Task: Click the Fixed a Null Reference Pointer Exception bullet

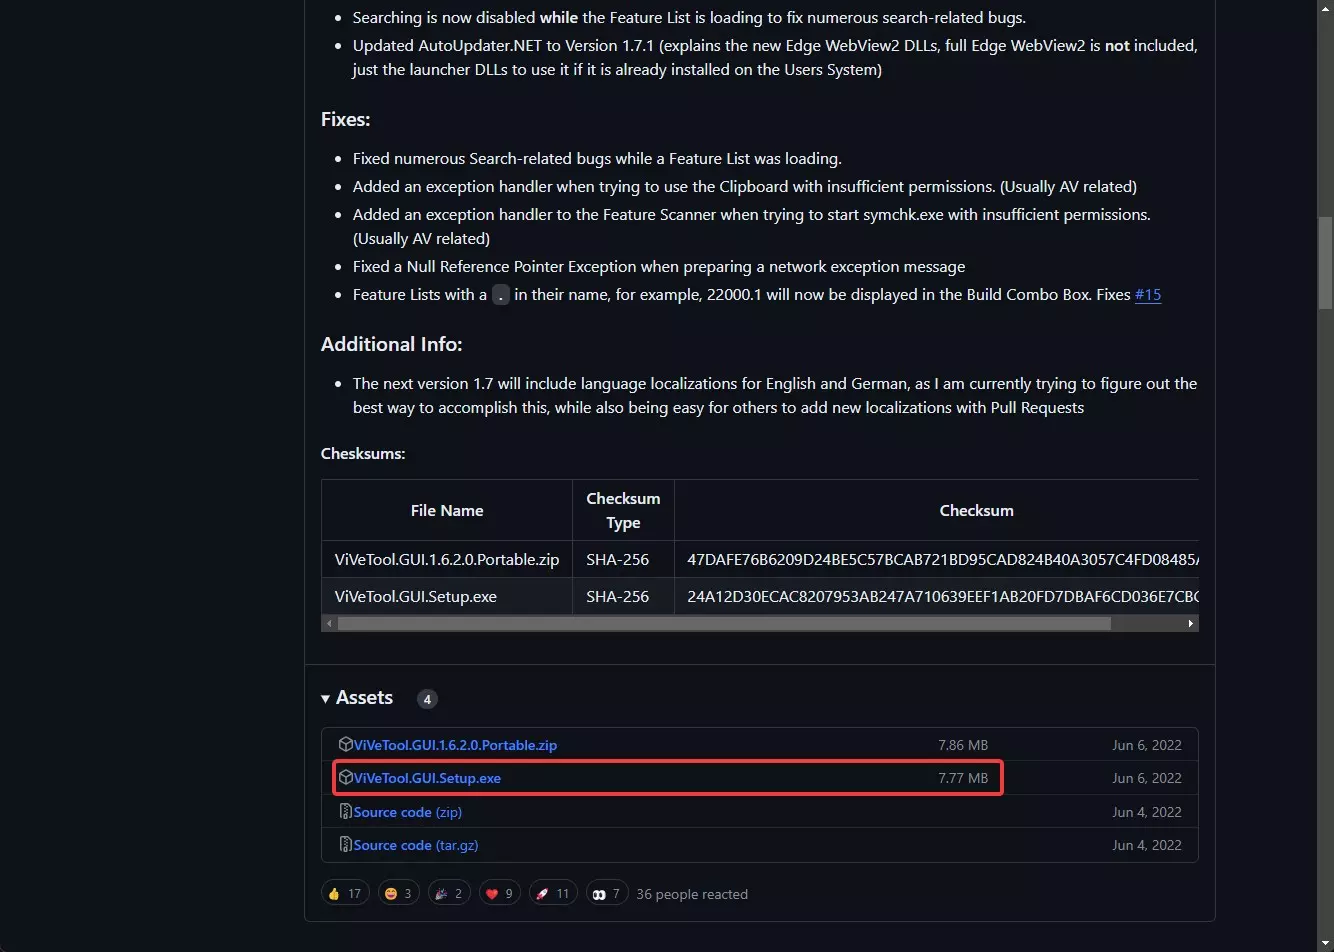Action: [x=659, y=266]
